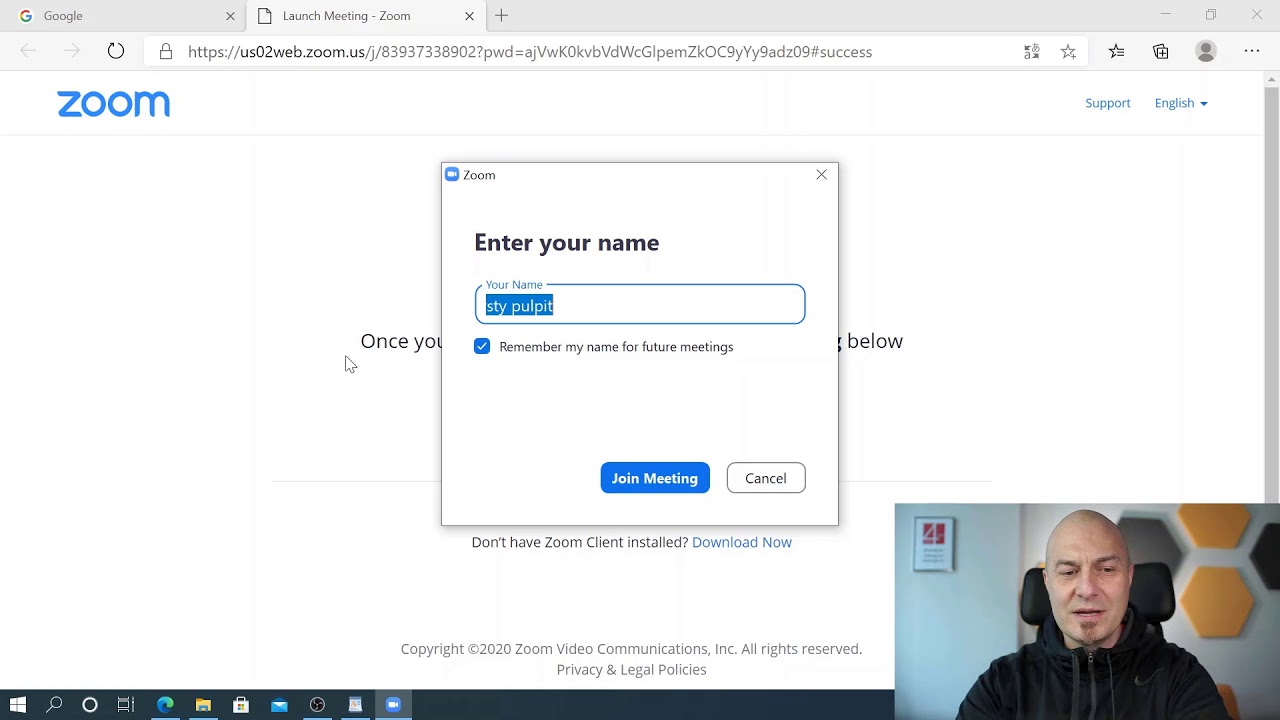Expand the English language dropdown
The height and width of the screenshot is (720, 1280).
pyautogui.click(x=1181, y=103)
